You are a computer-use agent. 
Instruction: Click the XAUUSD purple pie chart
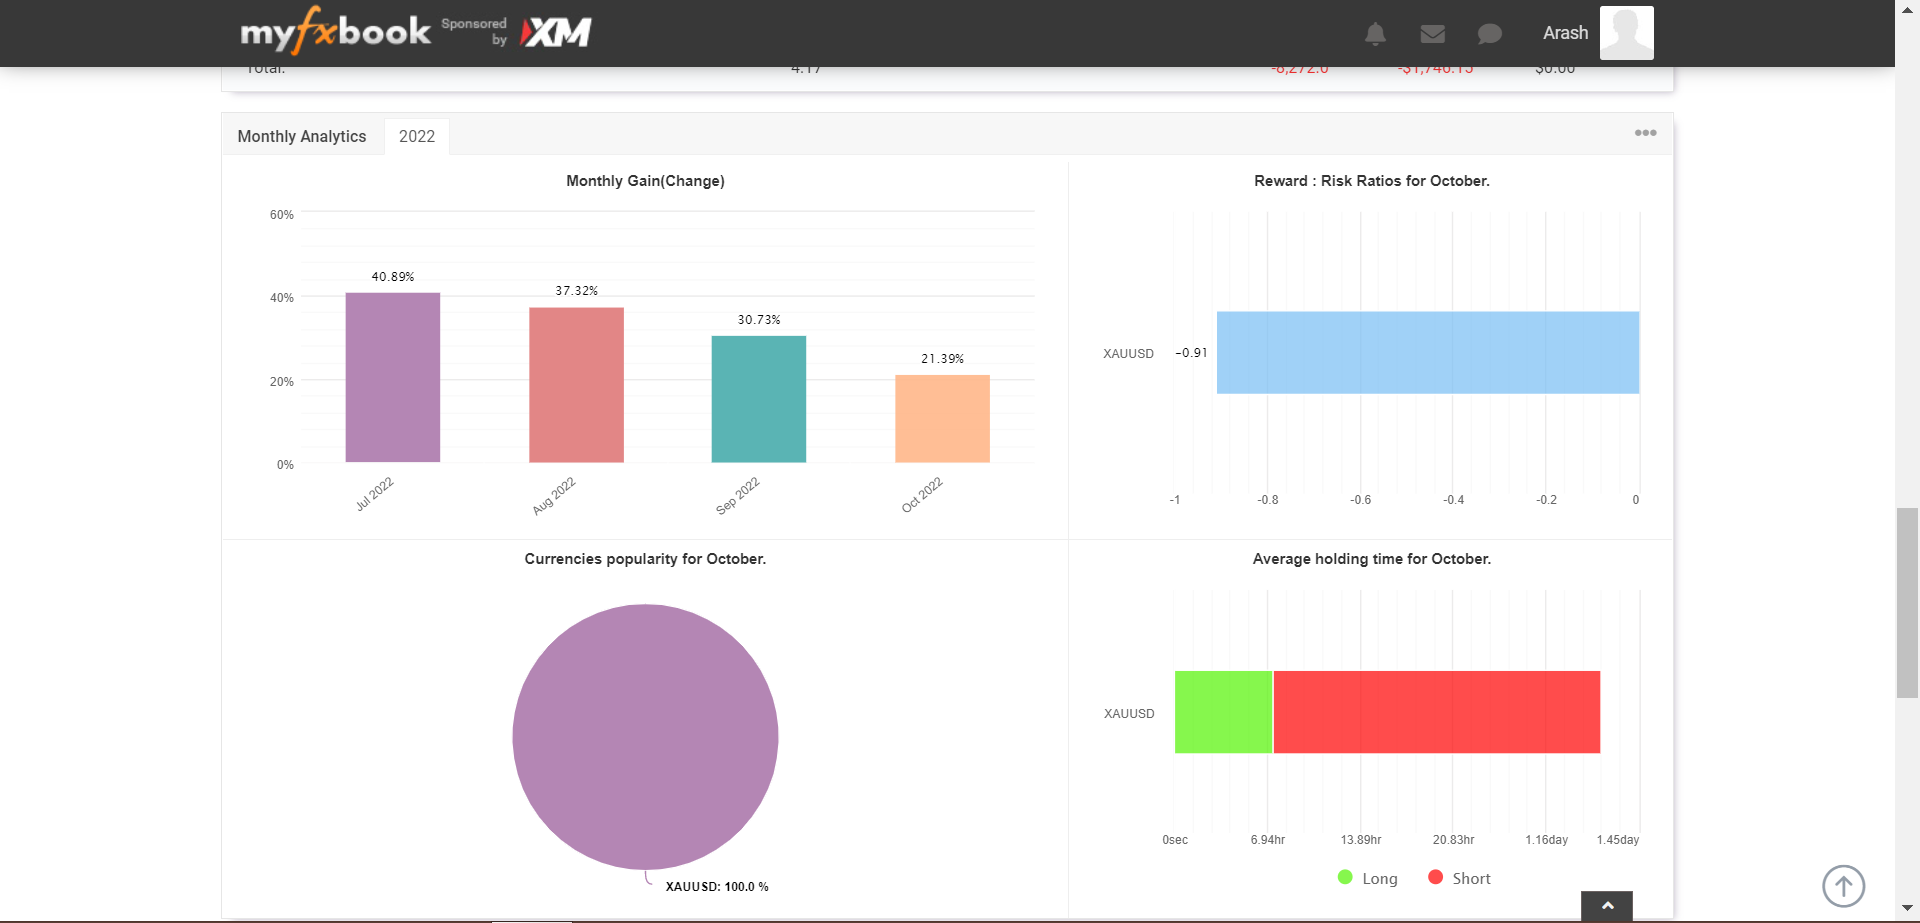pyautogui.click(x=645, y=737)
